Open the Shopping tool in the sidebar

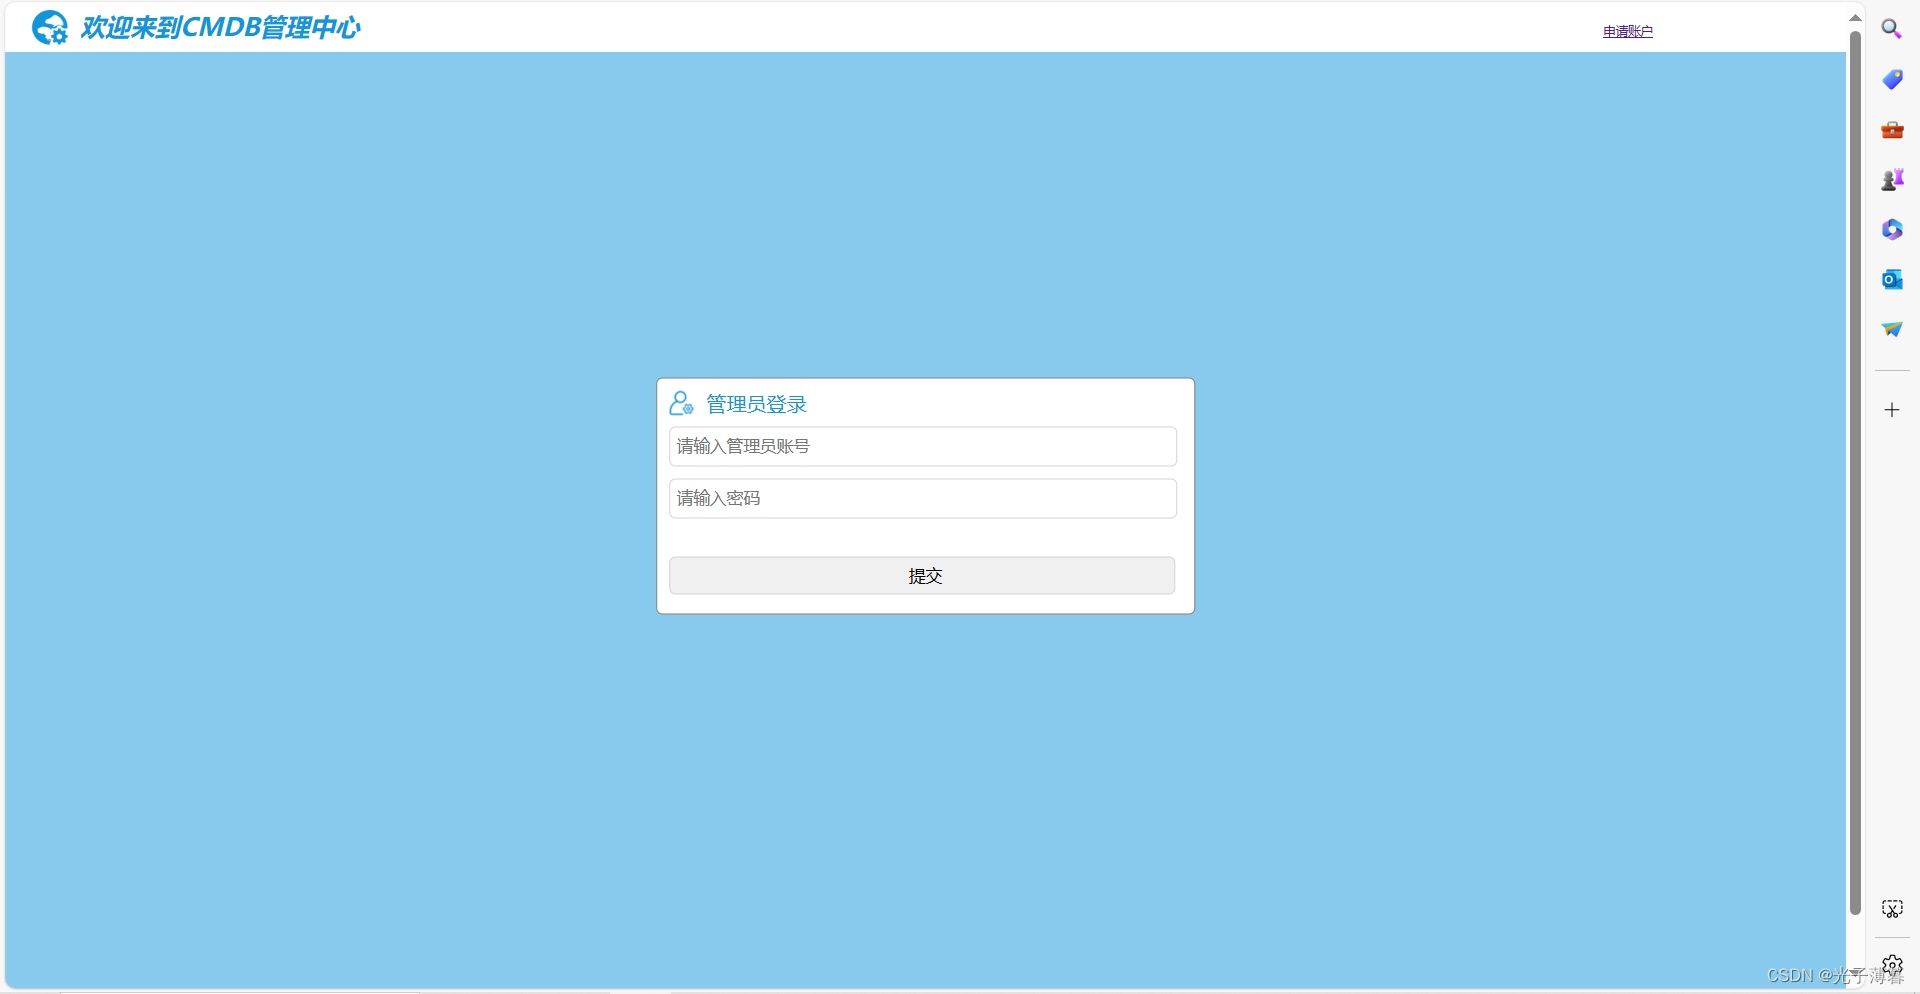(1892, 79)
